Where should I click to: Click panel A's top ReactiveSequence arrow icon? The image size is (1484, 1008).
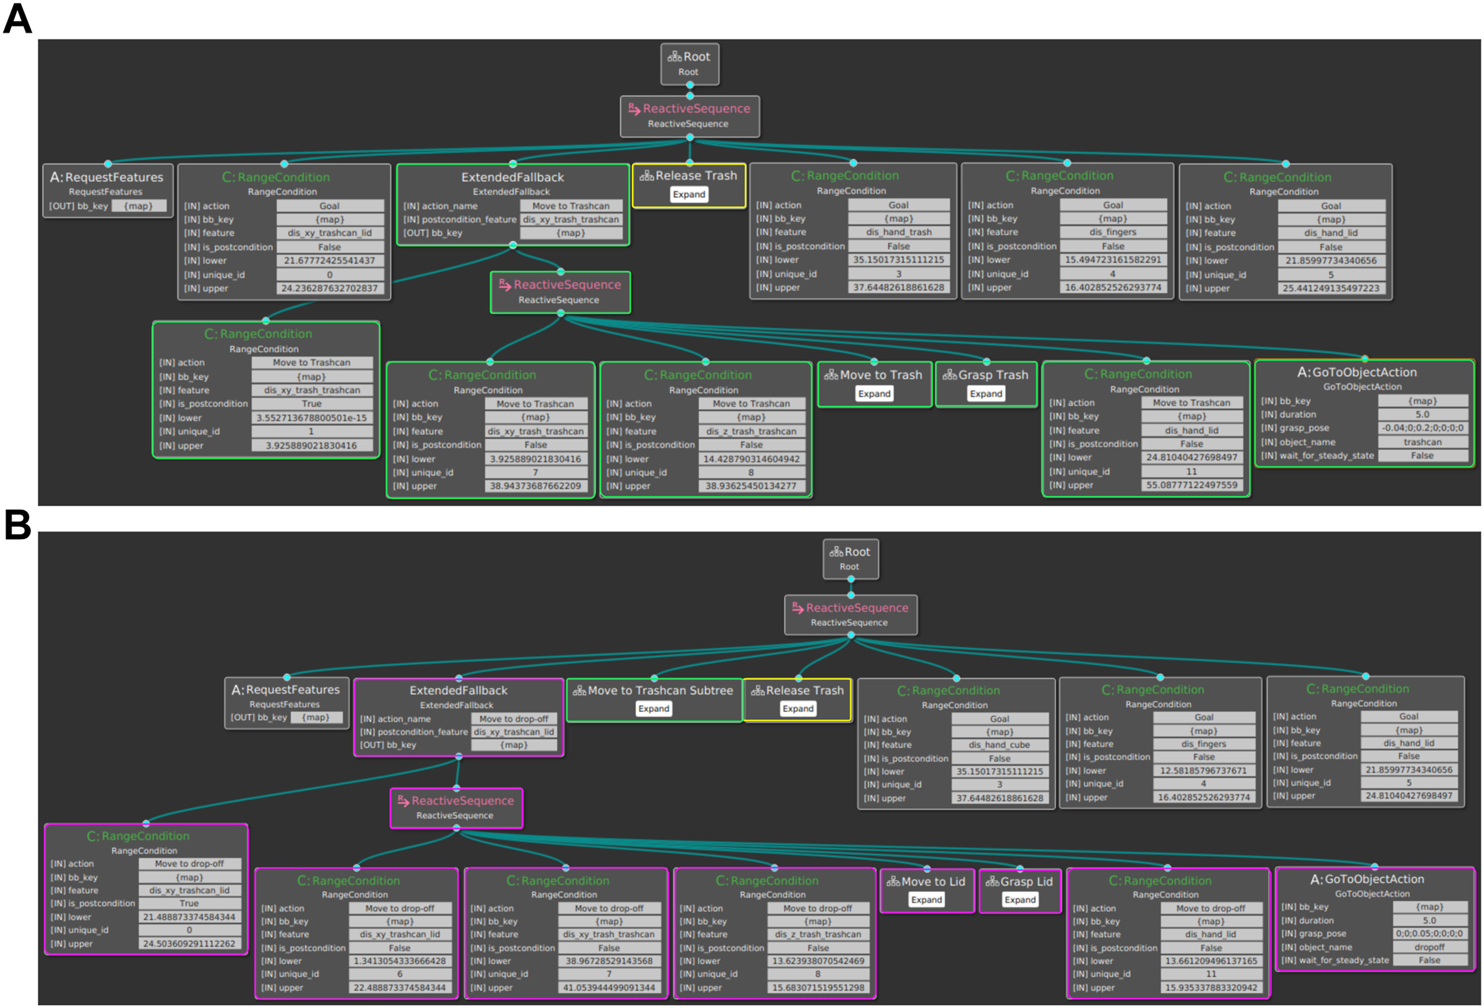coord(634,109)
